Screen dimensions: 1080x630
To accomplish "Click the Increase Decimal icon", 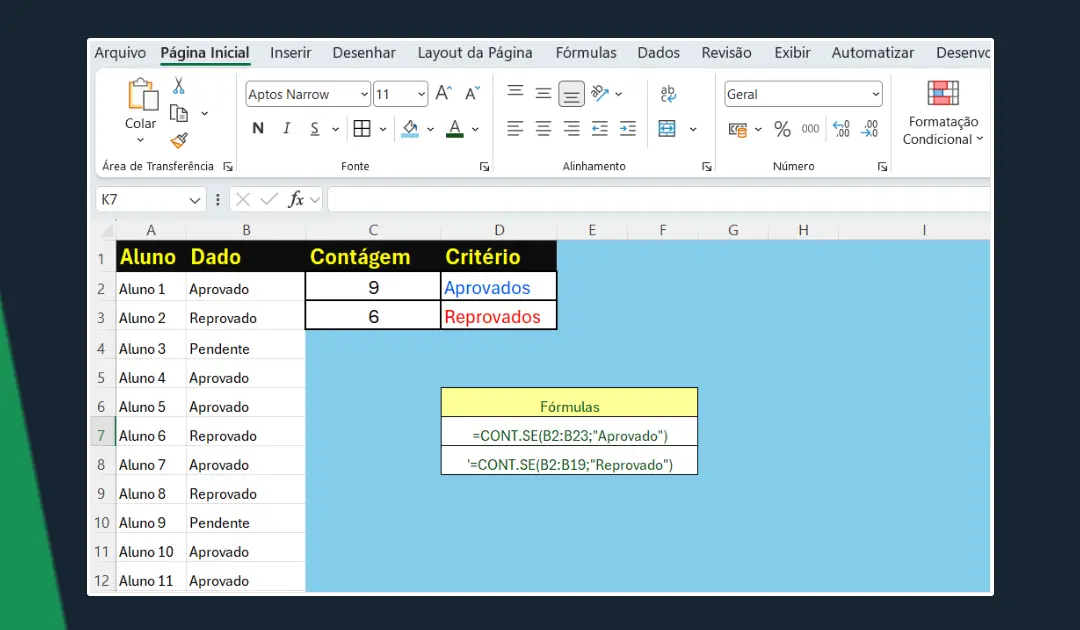I will coord(841,129).
